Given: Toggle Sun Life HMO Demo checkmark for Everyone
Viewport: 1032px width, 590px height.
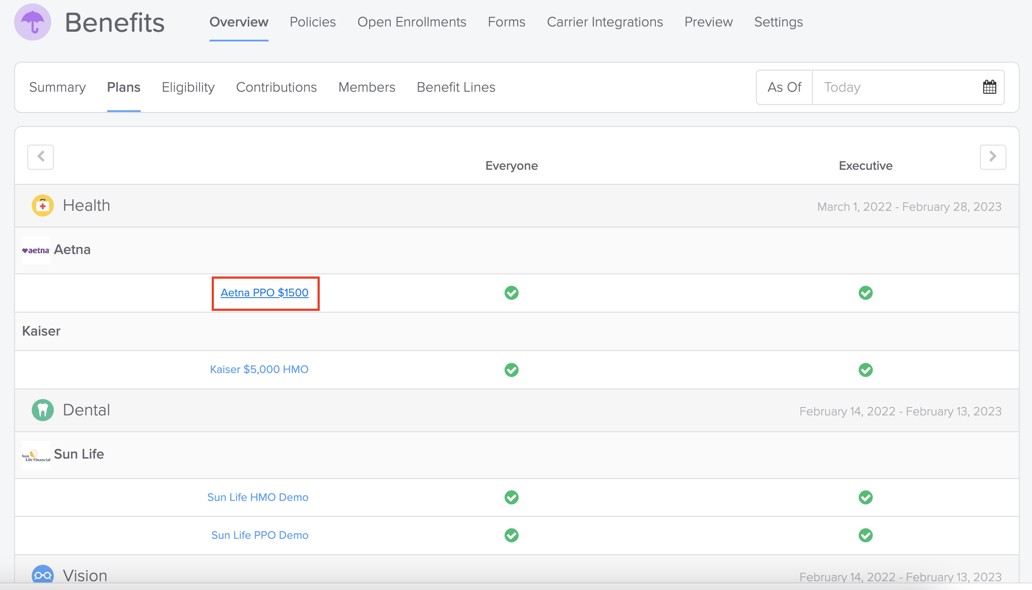Looking at the screenshot, I should click(511, 497).
